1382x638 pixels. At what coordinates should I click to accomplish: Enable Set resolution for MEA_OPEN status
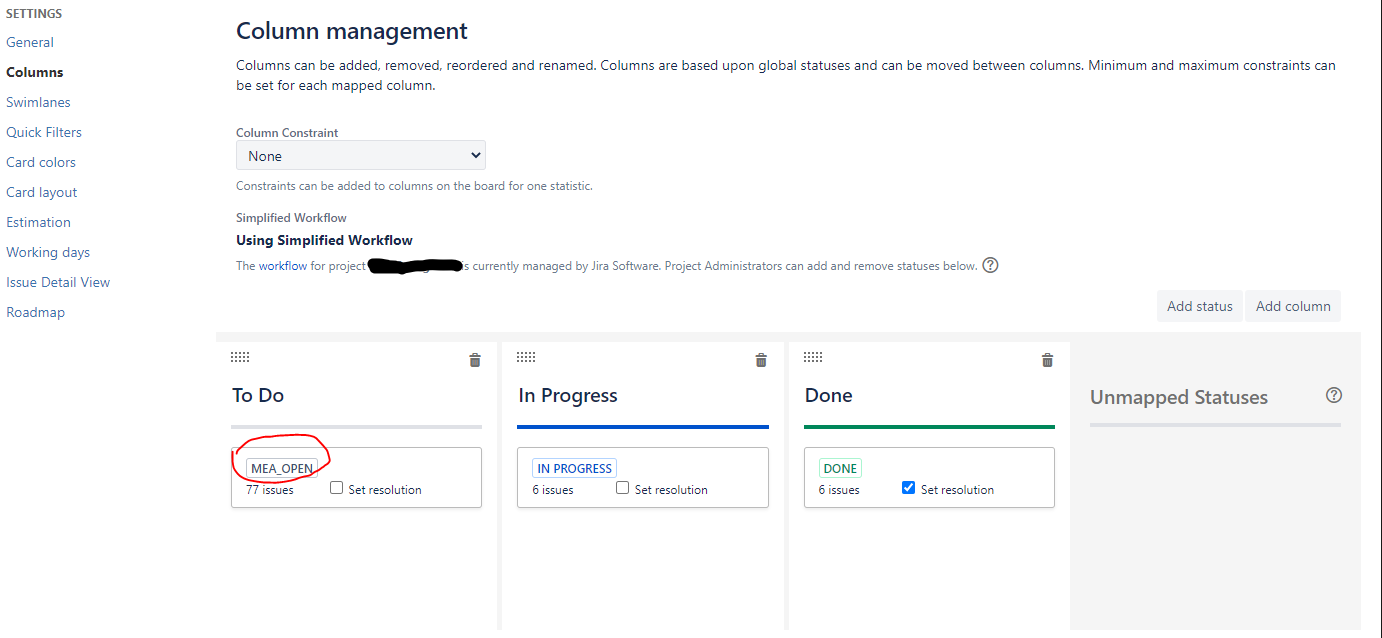tap(336, 488)
